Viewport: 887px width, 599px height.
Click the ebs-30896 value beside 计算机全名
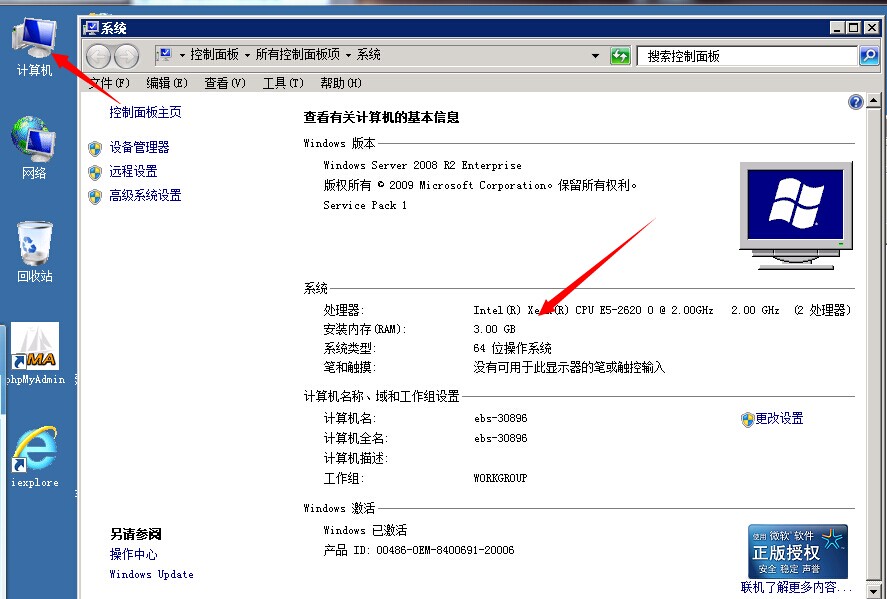pyautogui.click(x=501, y=438)
